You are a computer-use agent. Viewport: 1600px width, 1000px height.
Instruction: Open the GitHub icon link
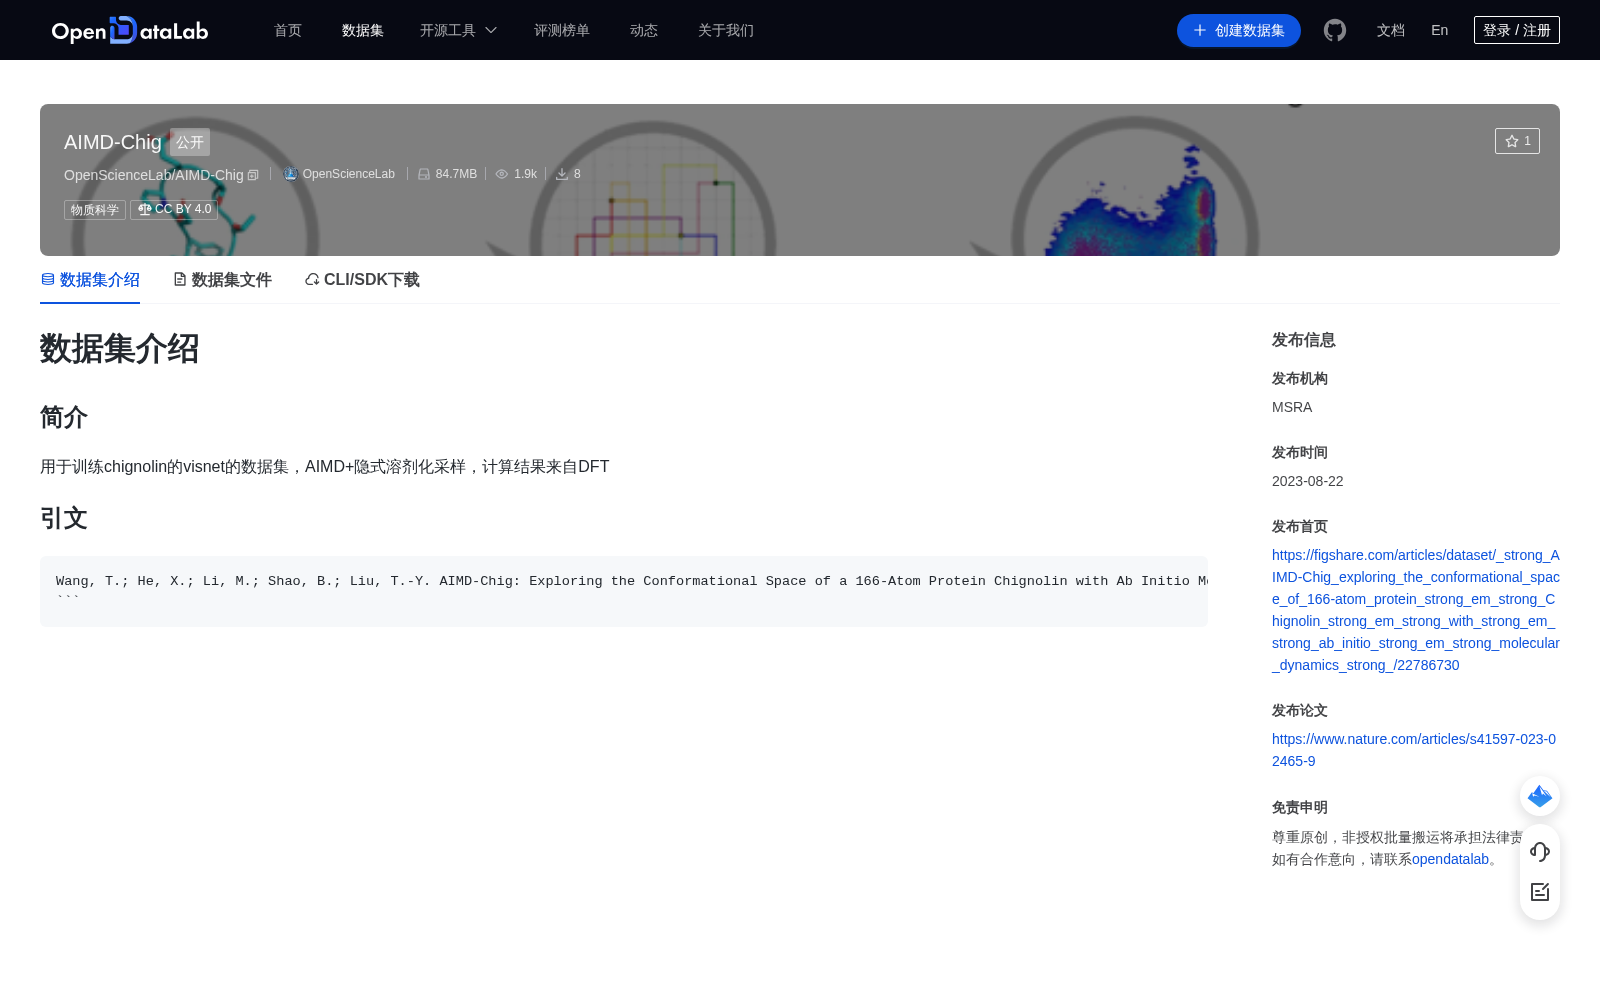pyautogui.click(x=1335, y=30)
